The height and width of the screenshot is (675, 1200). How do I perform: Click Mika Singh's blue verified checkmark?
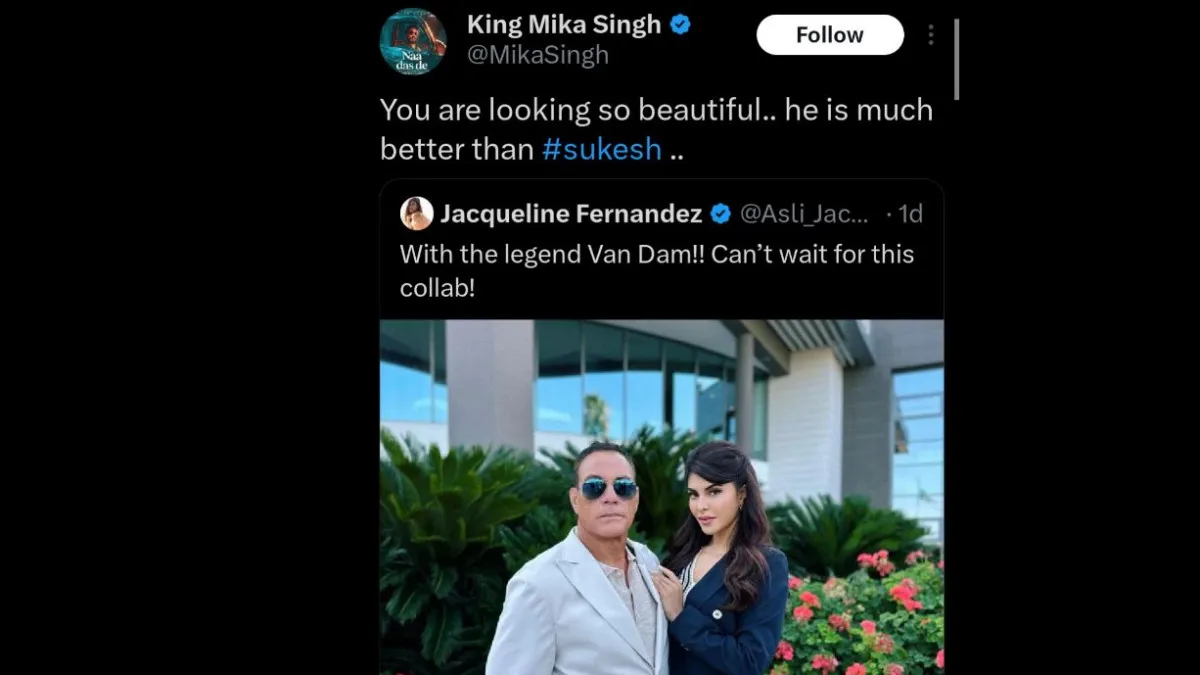pos(678,25)
